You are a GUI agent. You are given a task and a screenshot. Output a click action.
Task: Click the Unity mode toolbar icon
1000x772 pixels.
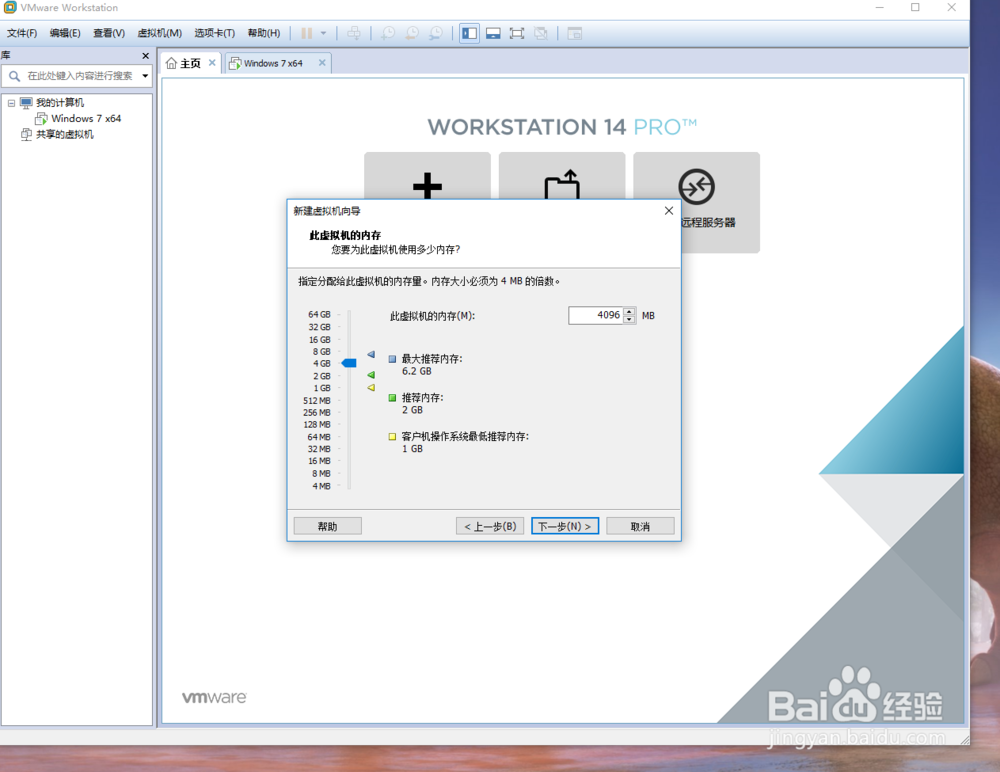(x=541, y=33)
